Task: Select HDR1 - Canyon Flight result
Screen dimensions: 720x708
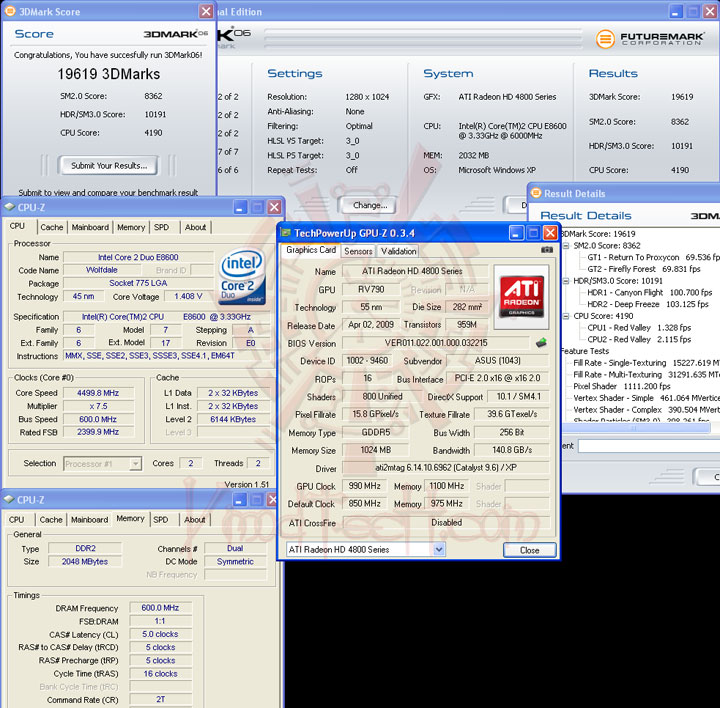Action: 649,292
